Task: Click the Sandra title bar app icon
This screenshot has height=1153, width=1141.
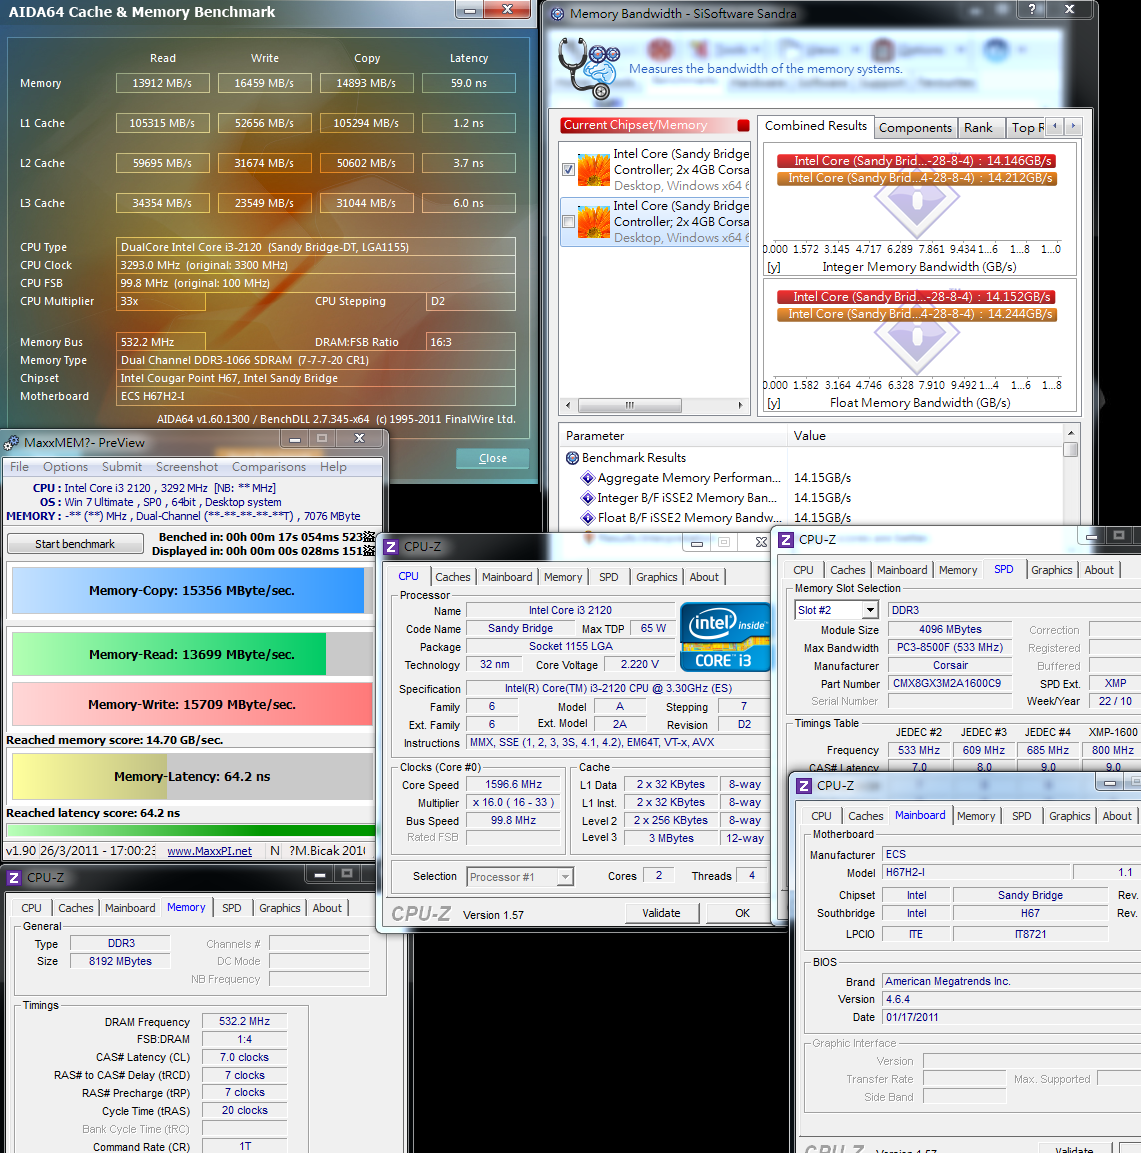Action: (x=557, y=14)
